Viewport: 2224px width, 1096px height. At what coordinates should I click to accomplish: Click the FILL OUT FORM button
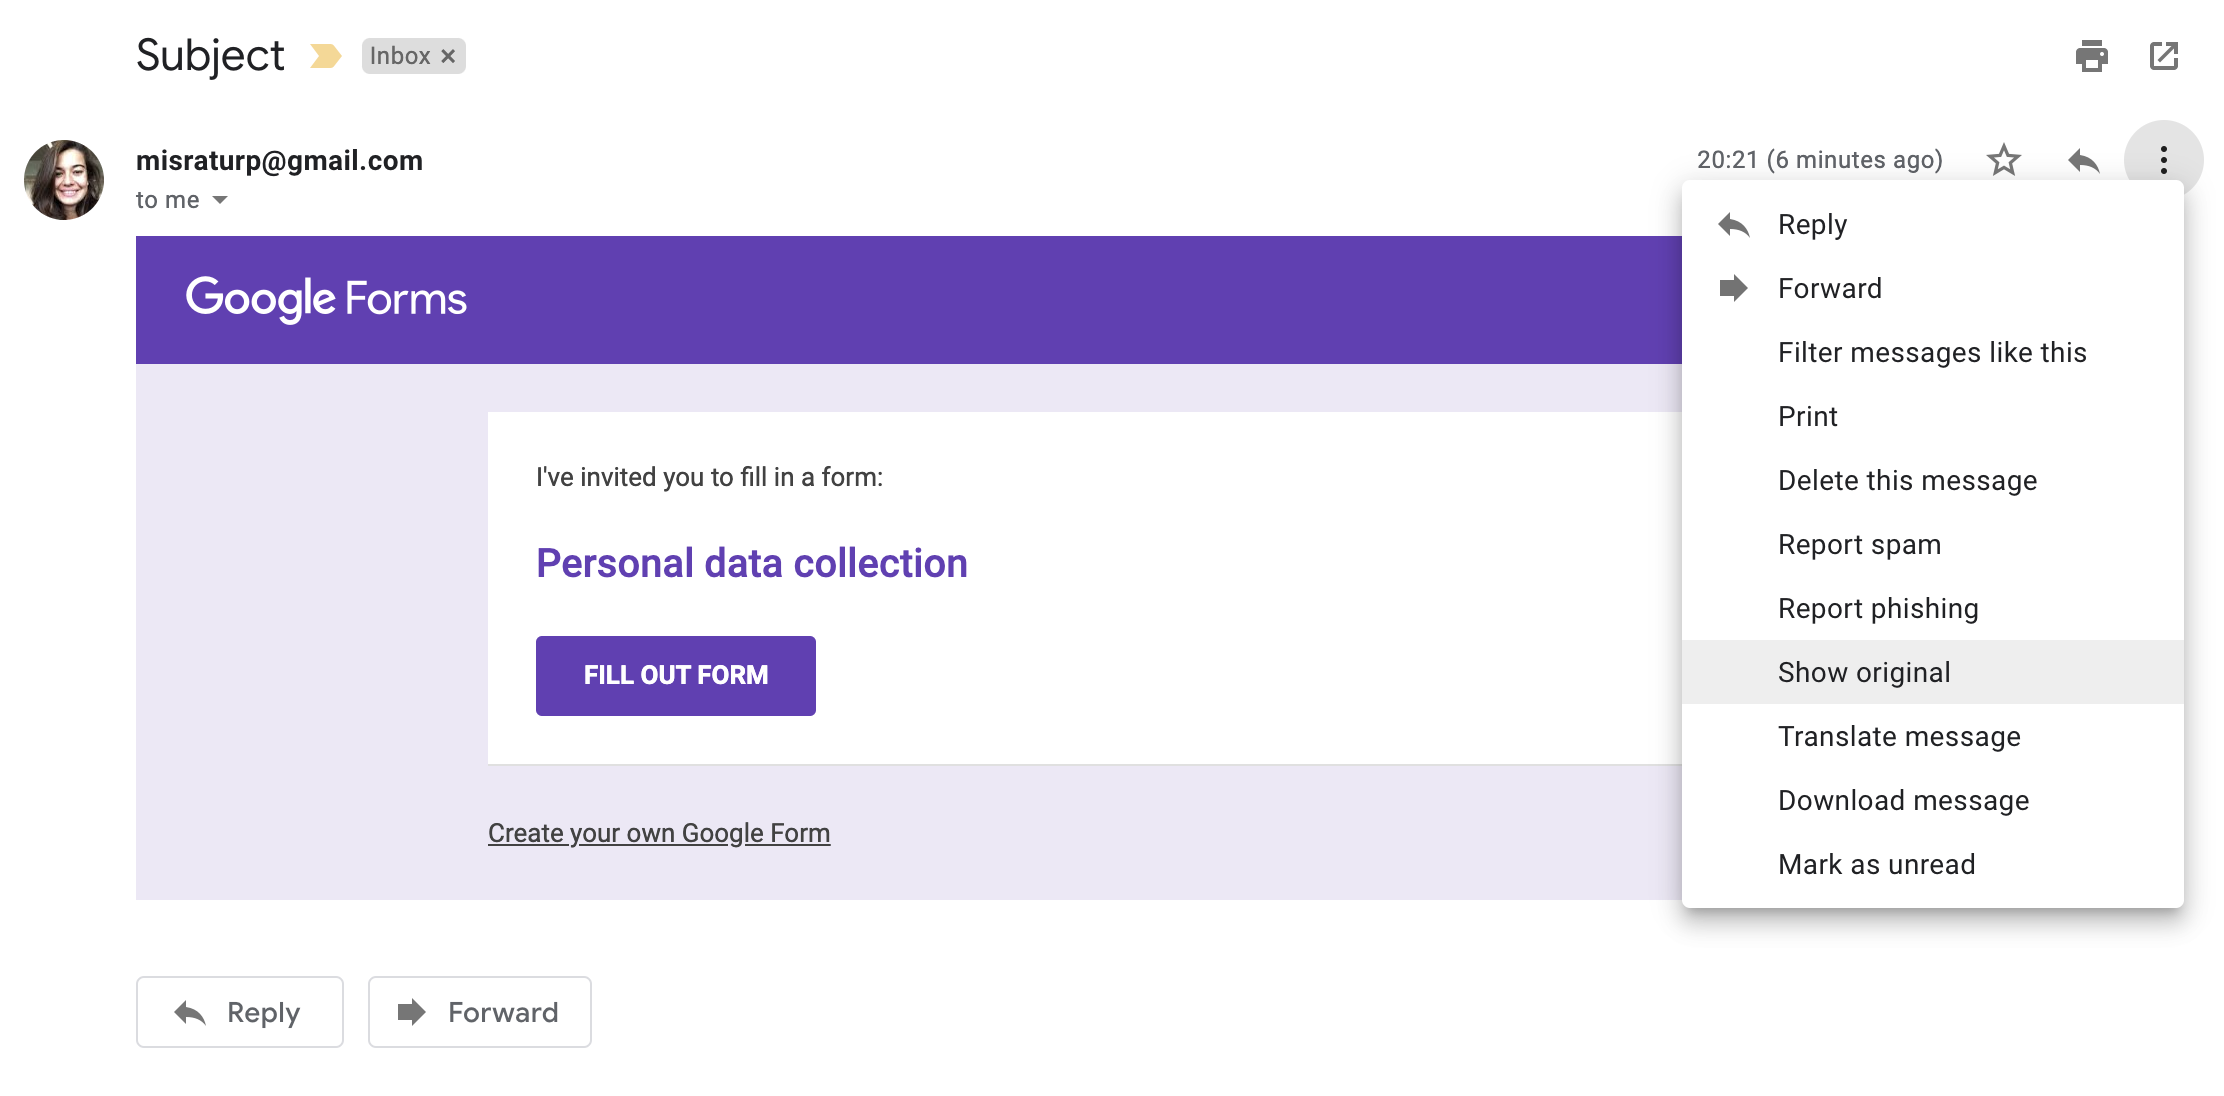pyautogui.click(x=676, y=676)
